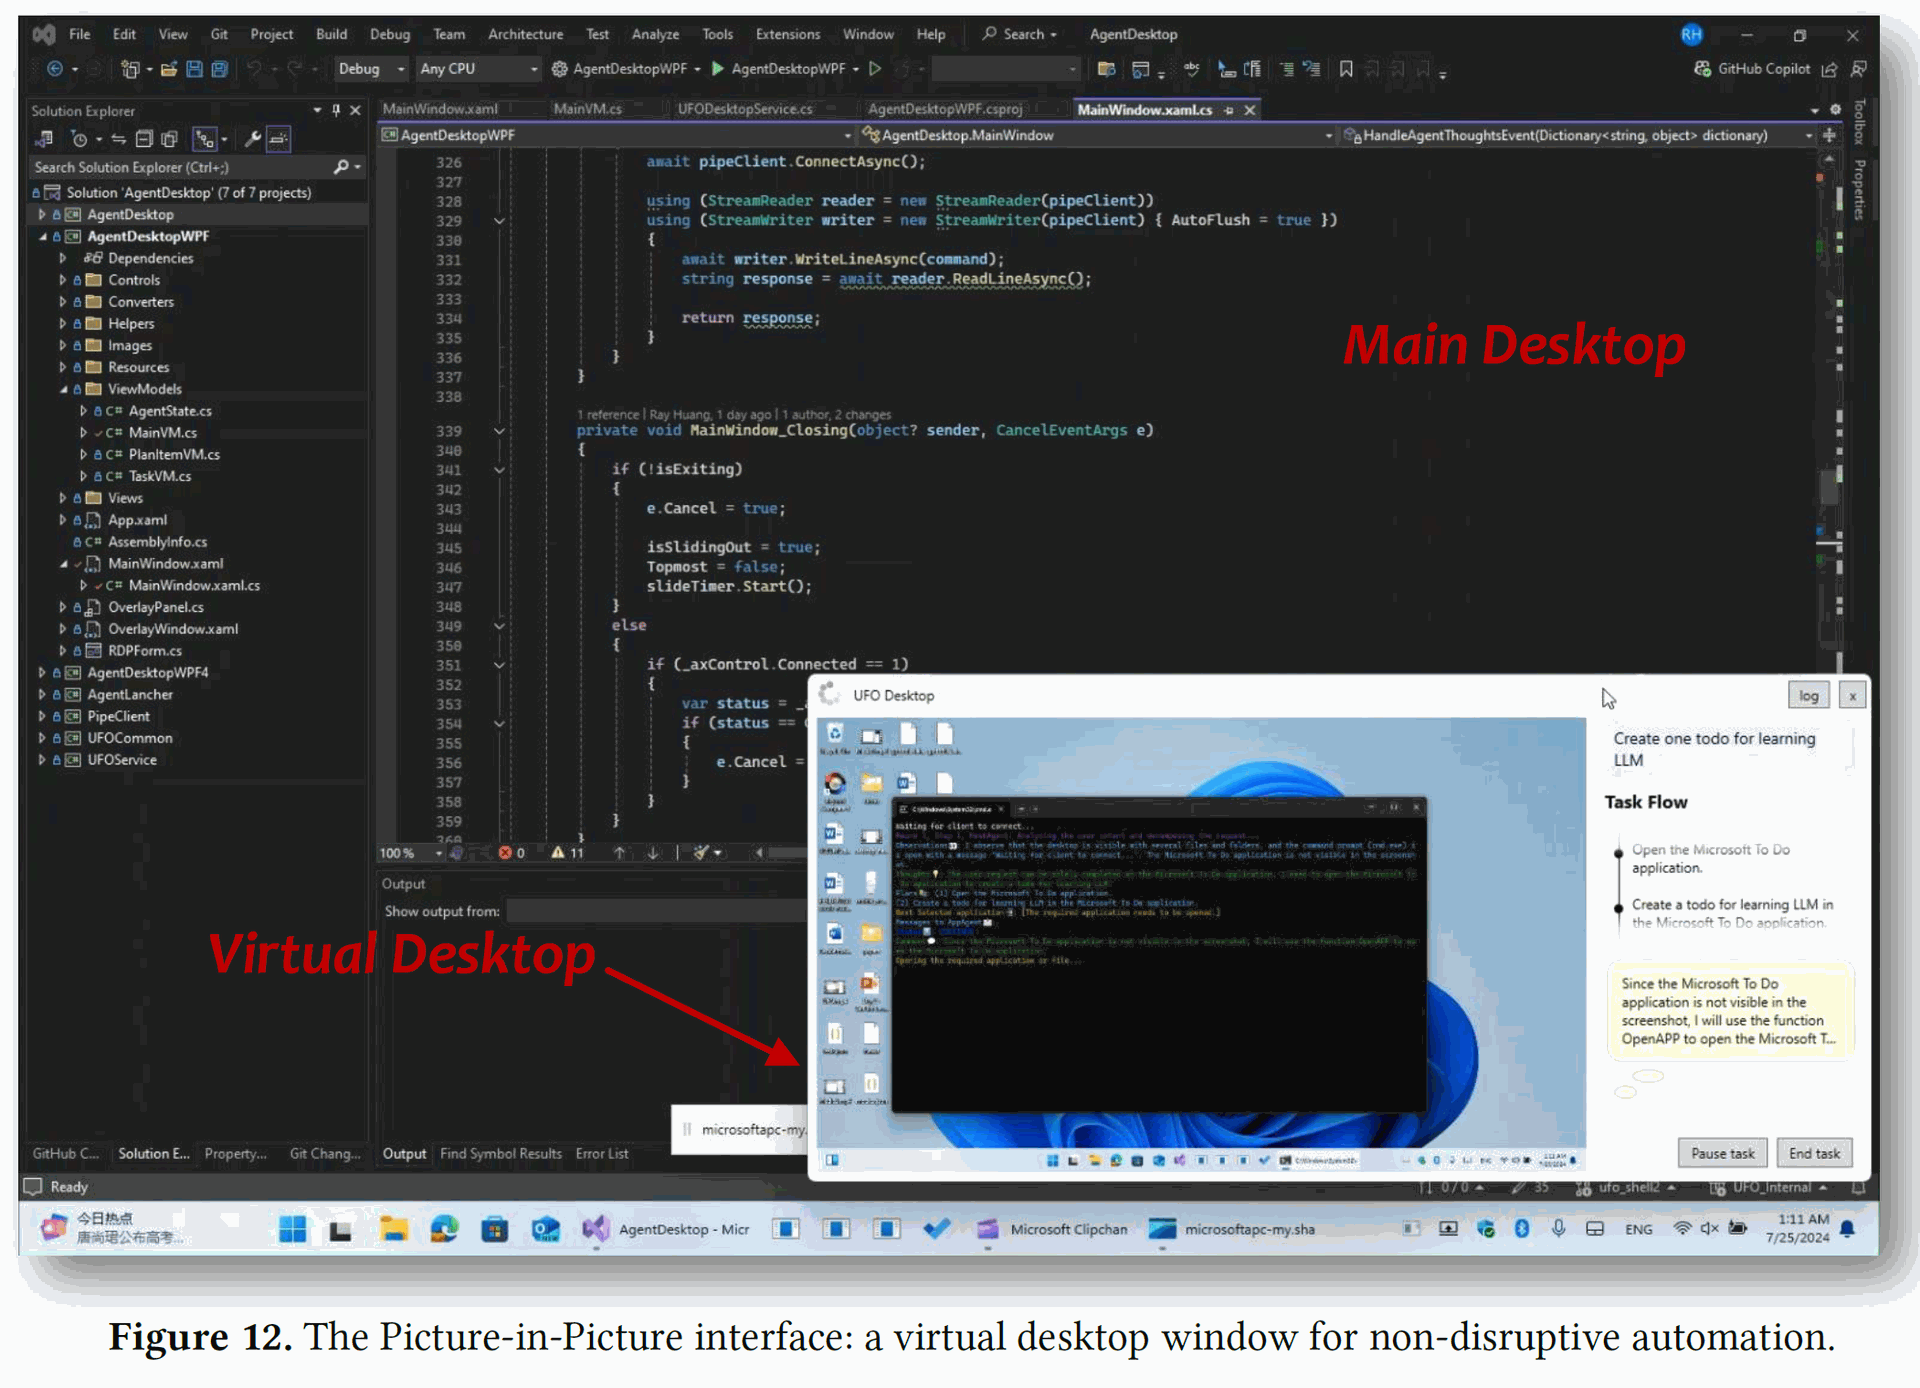Click the Outlook icon in the taskbar
The width and height of the screenshot is (1920, 1388).
(x=545, y=1229)
